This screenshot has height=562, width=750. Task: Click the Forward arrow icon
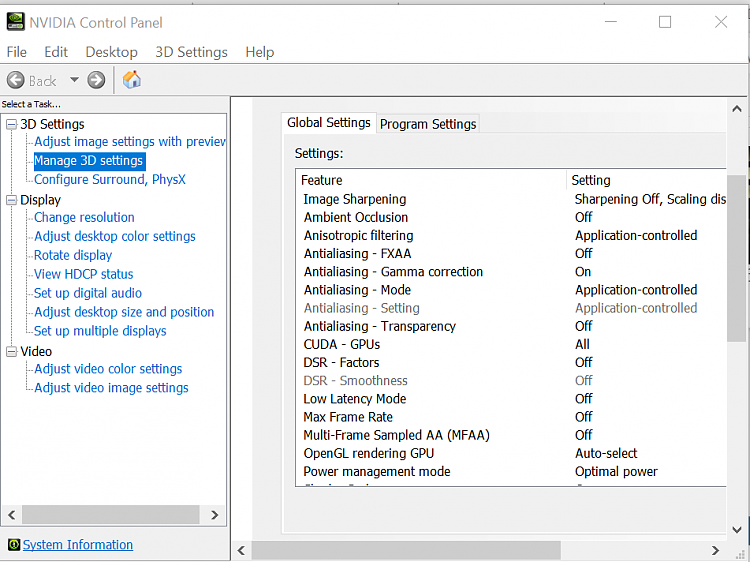(x=96, y=80)
